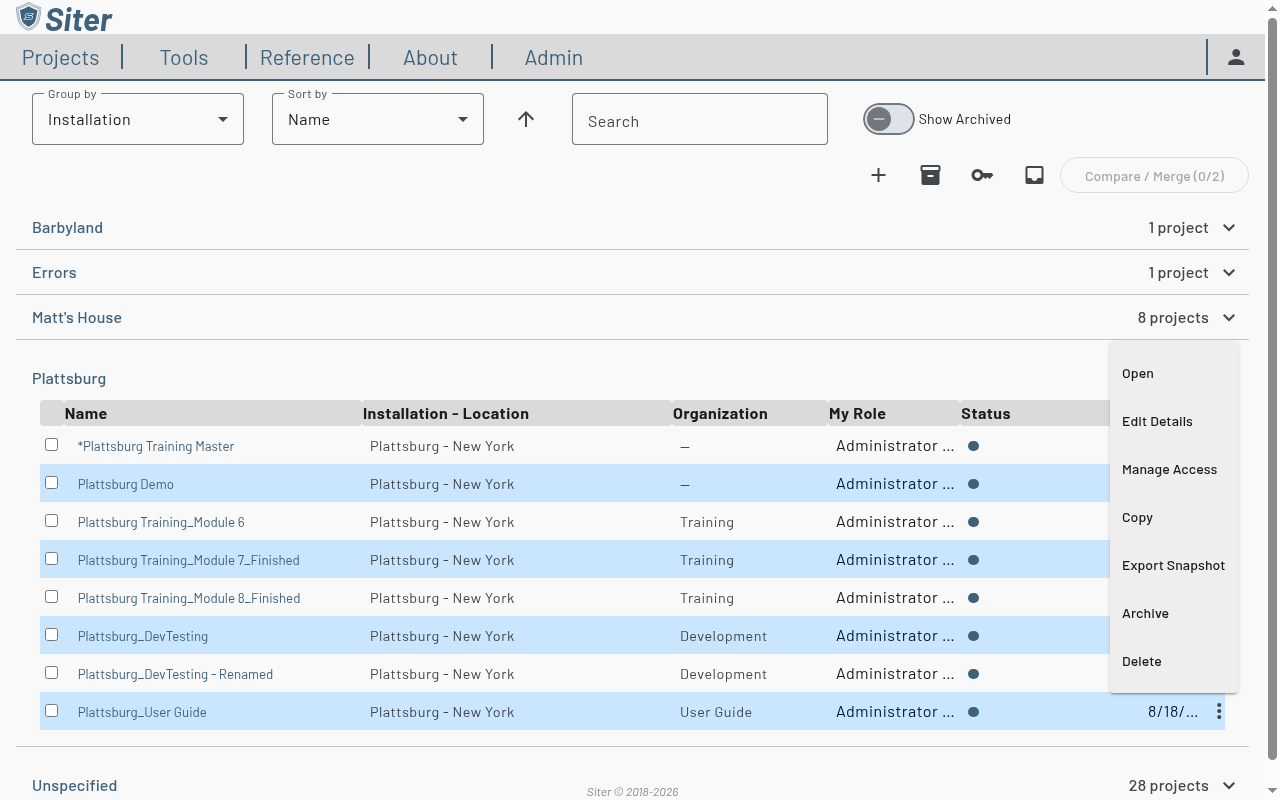Select Edit Details menu entry

point(1174,421)
